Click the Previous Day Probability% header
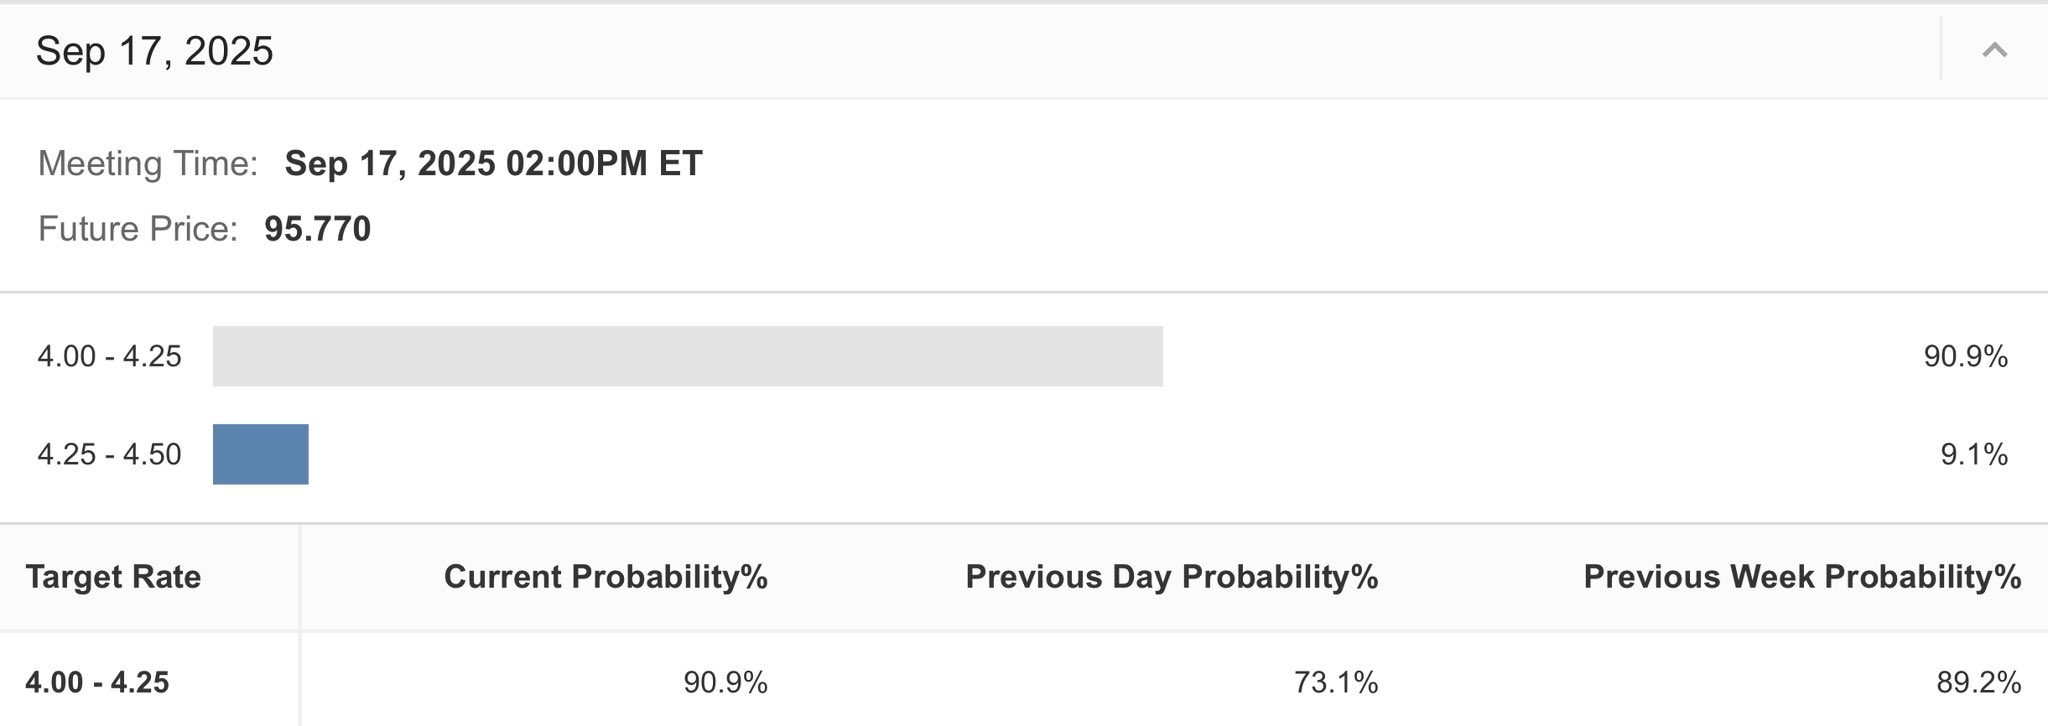 coord(1171,577)
